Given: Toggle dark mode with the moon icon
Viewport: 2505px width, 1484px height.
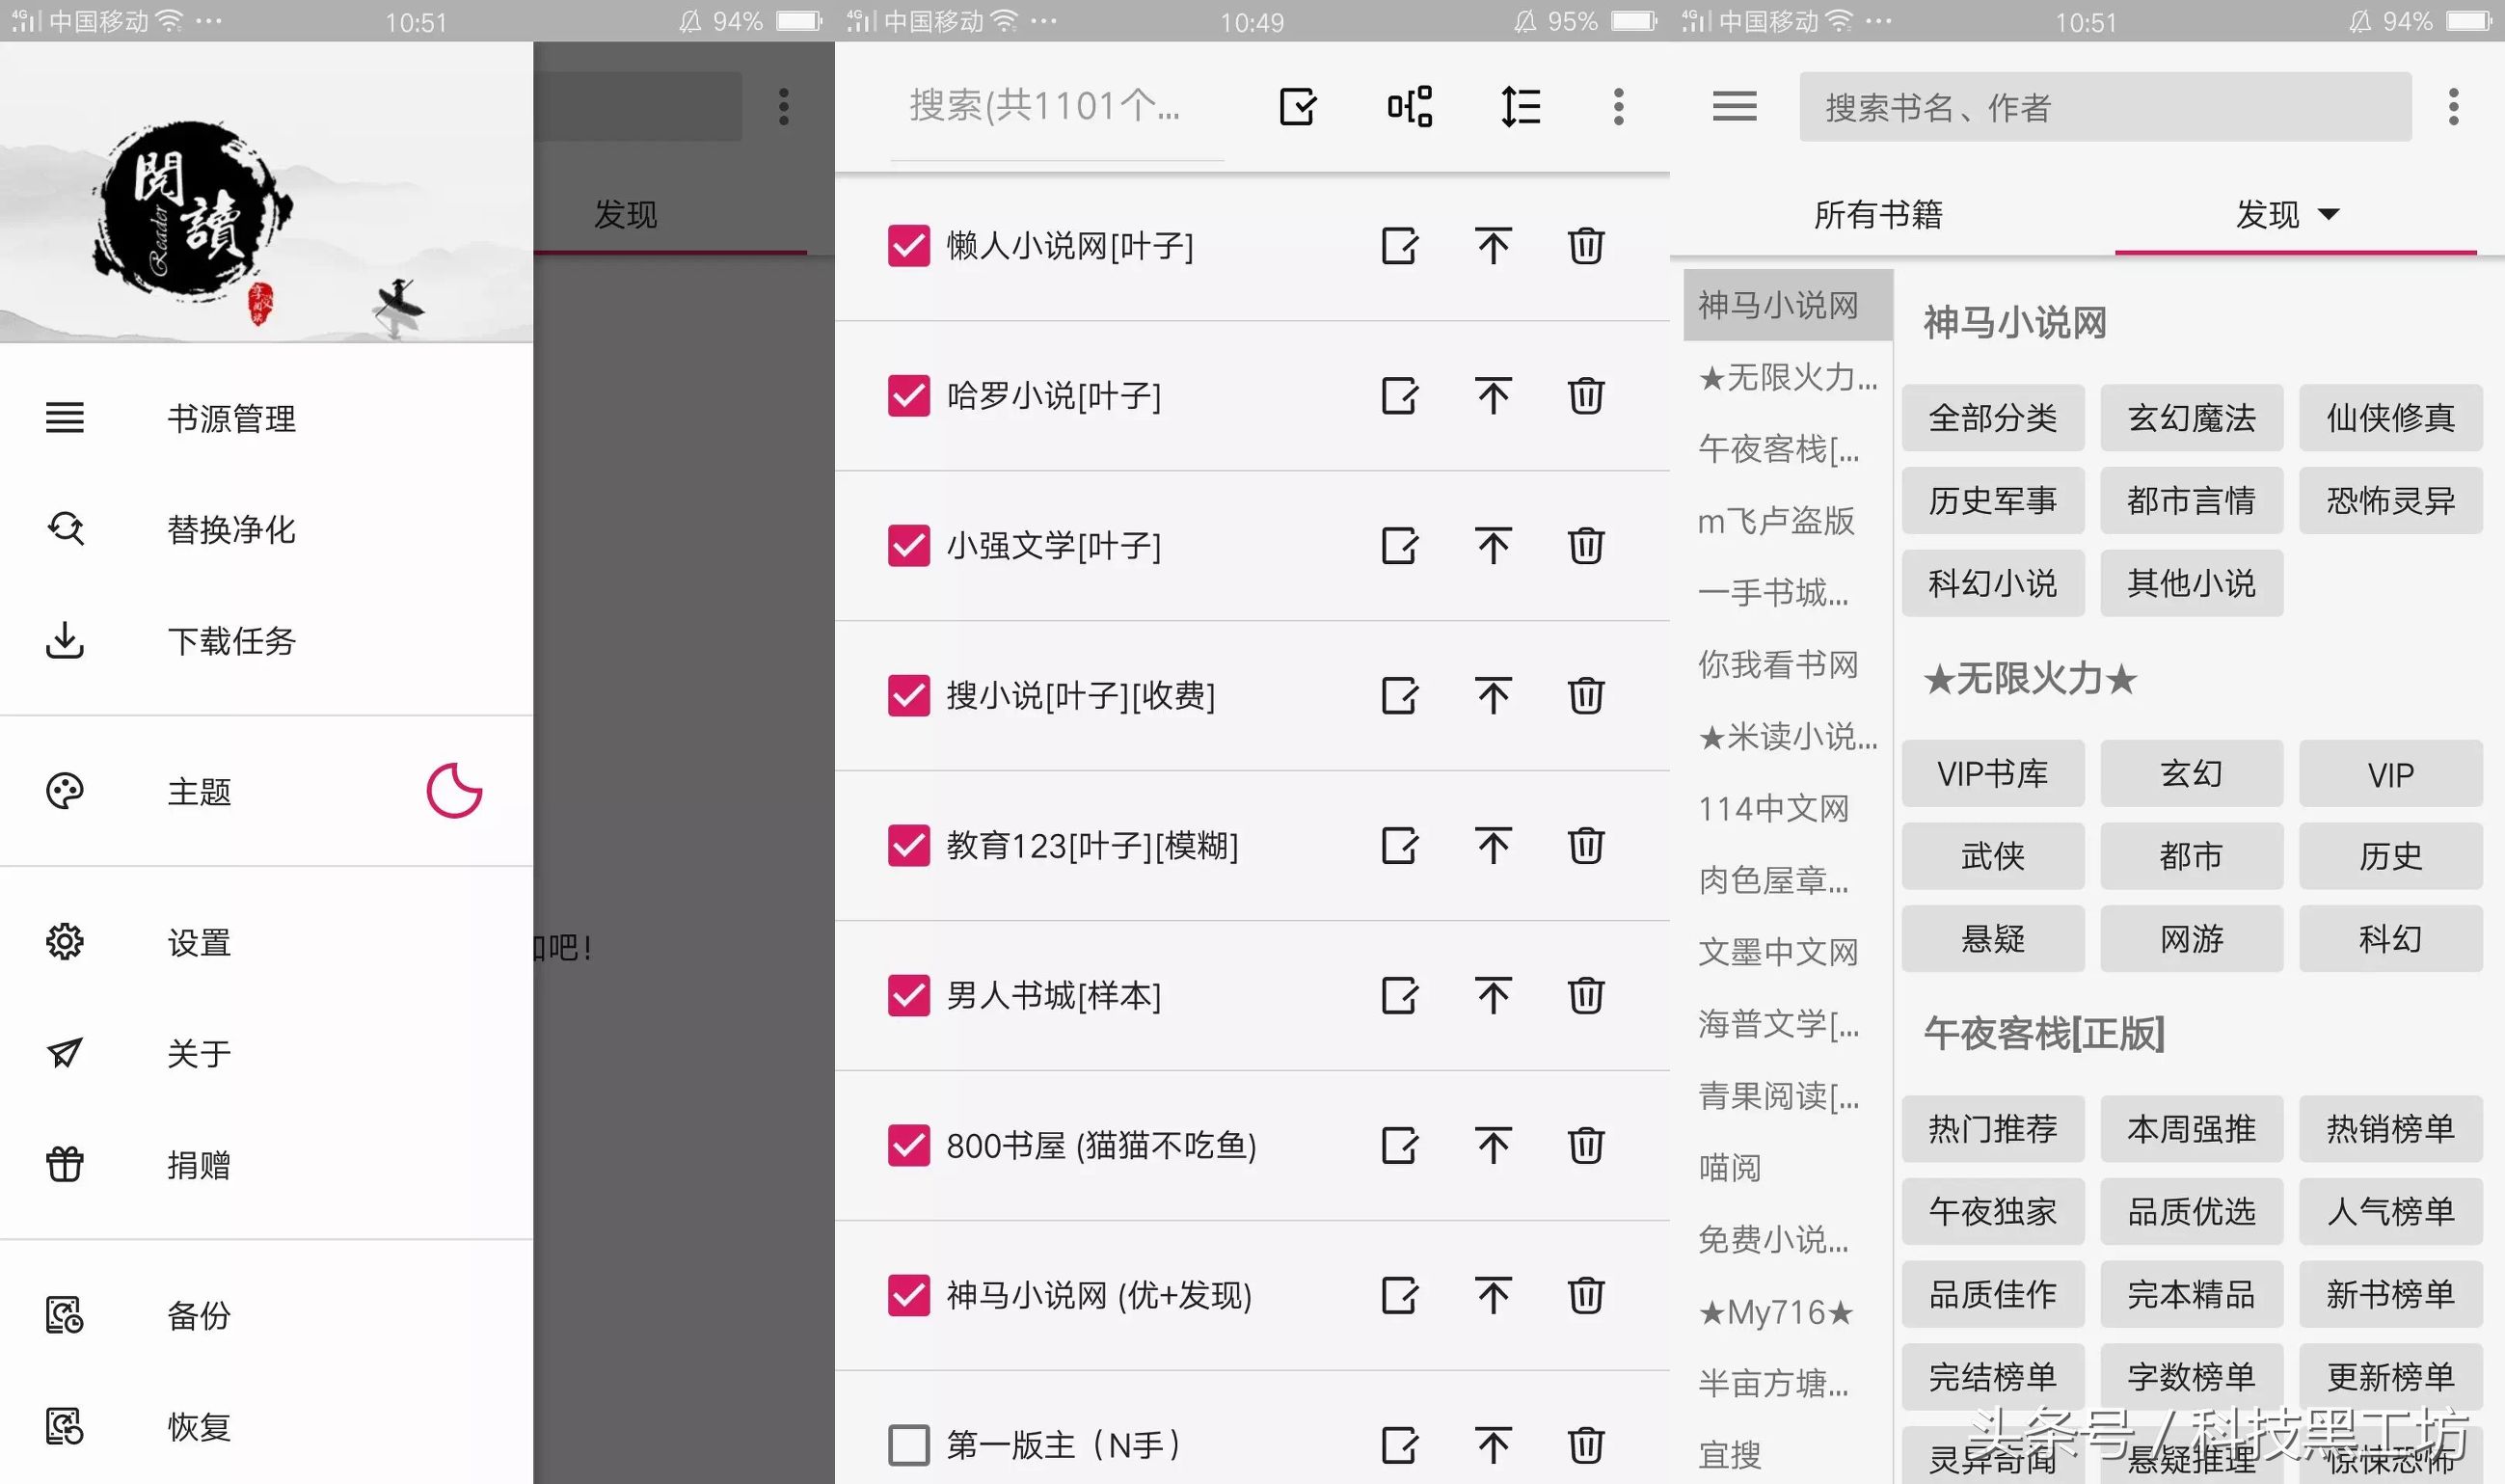Looking at the screenshot, I should (455, 791).
